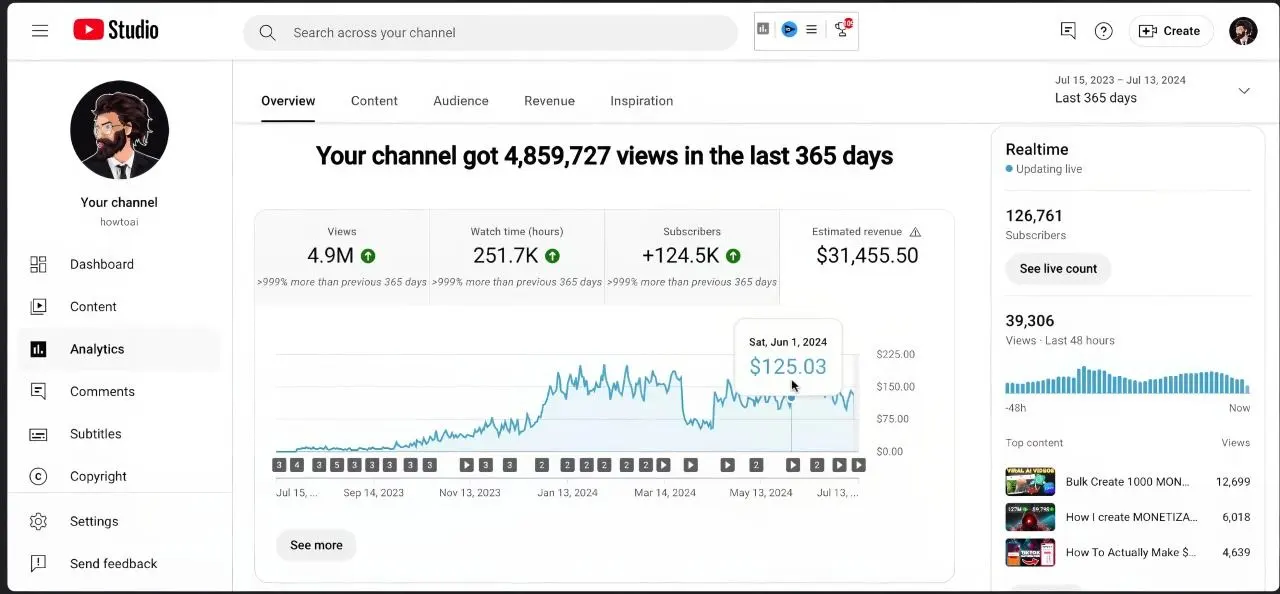Switch to the Revenue tab
This screenshot has height=594, width=1280.
coord(549,101)
